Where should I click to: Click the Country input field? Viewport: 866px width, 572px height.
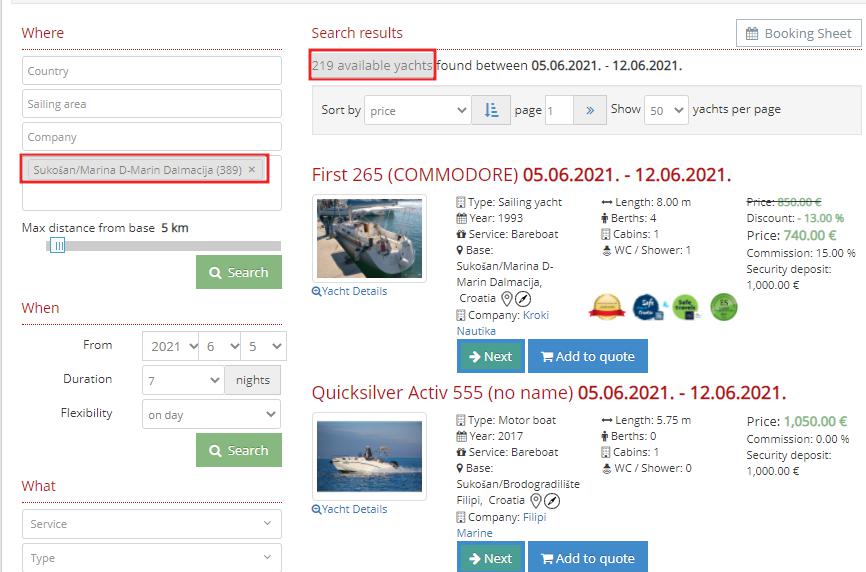(x=152, y=72)
